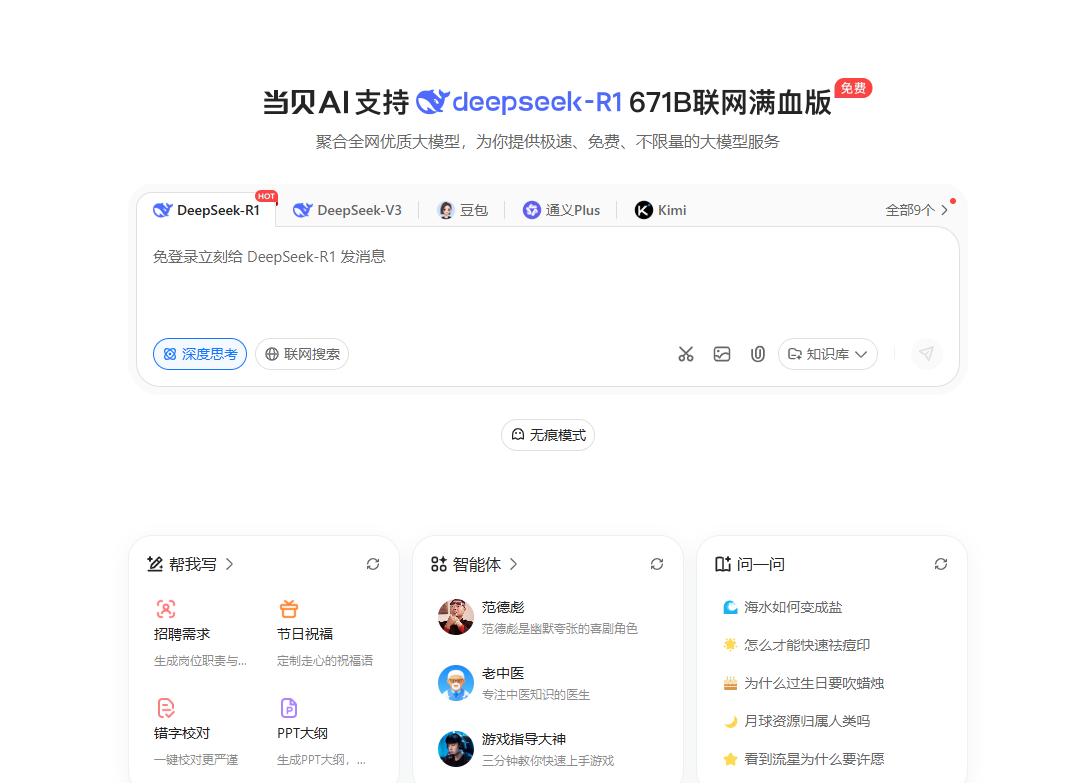Click the deepseek whale logo in headline
The width and height of the screenshot is (1065, 783).
pos(432,102)
